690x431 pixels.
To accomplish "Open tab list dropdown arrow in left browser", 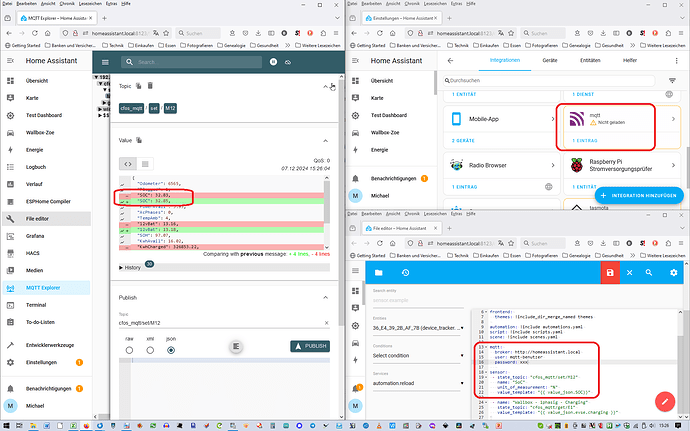I will pos(337,18).
